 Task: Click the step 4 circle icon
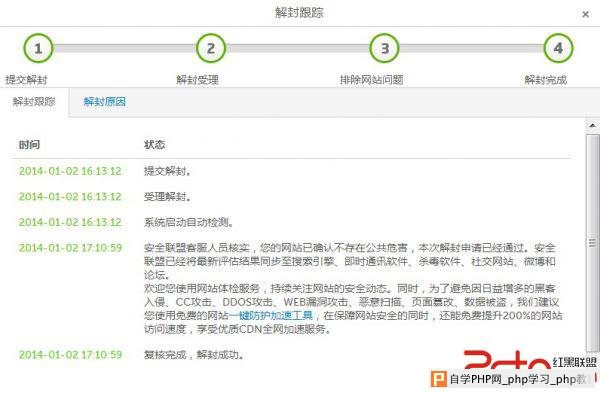(x=558, y=48)
